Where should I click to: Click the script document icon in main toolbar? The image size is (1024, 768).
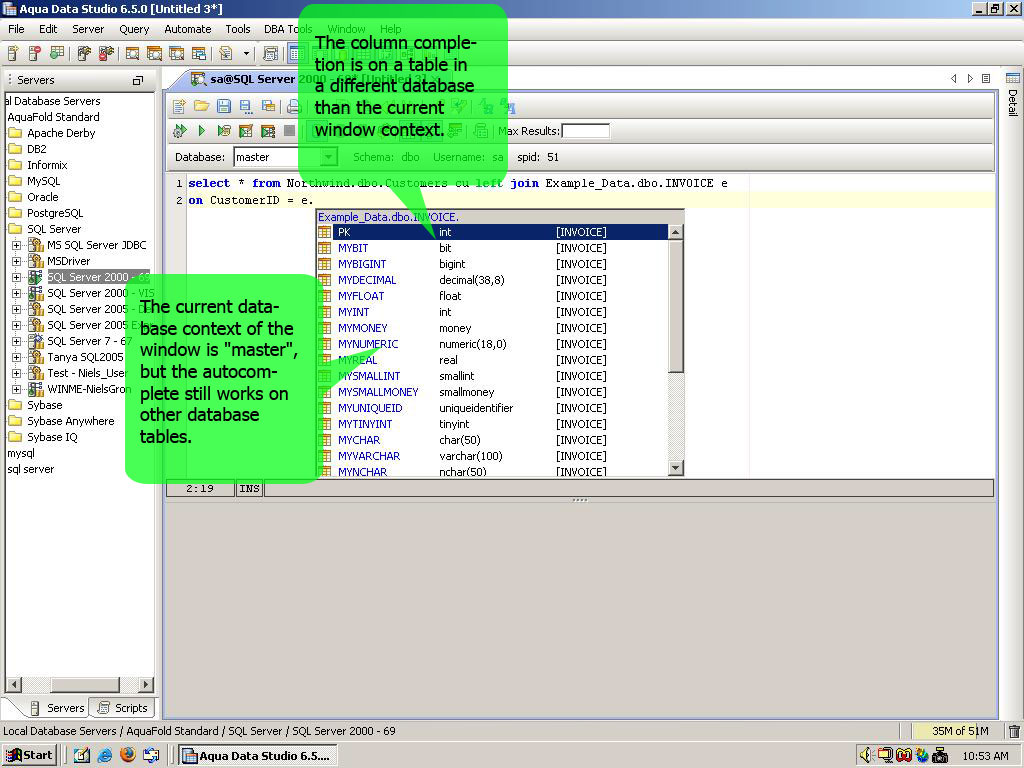tap(226, 53)
